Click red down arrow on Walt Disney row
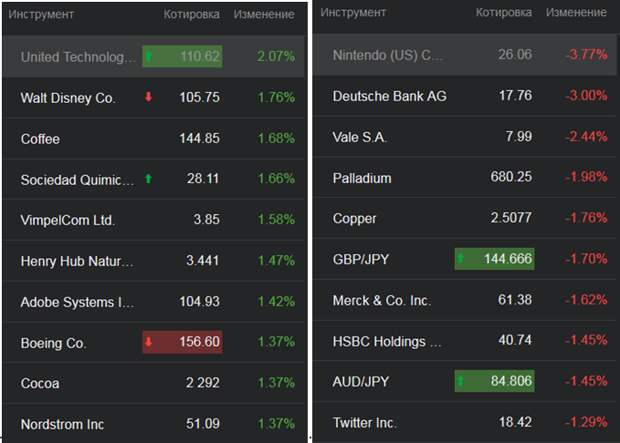Viewport: 620px width, 443px height. 149,98
